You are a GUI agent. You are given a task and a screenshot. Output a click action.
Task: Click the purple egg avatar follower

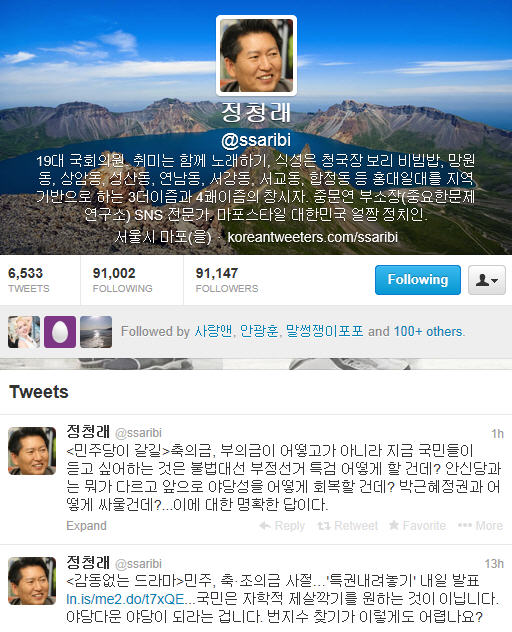click(60, 332)
